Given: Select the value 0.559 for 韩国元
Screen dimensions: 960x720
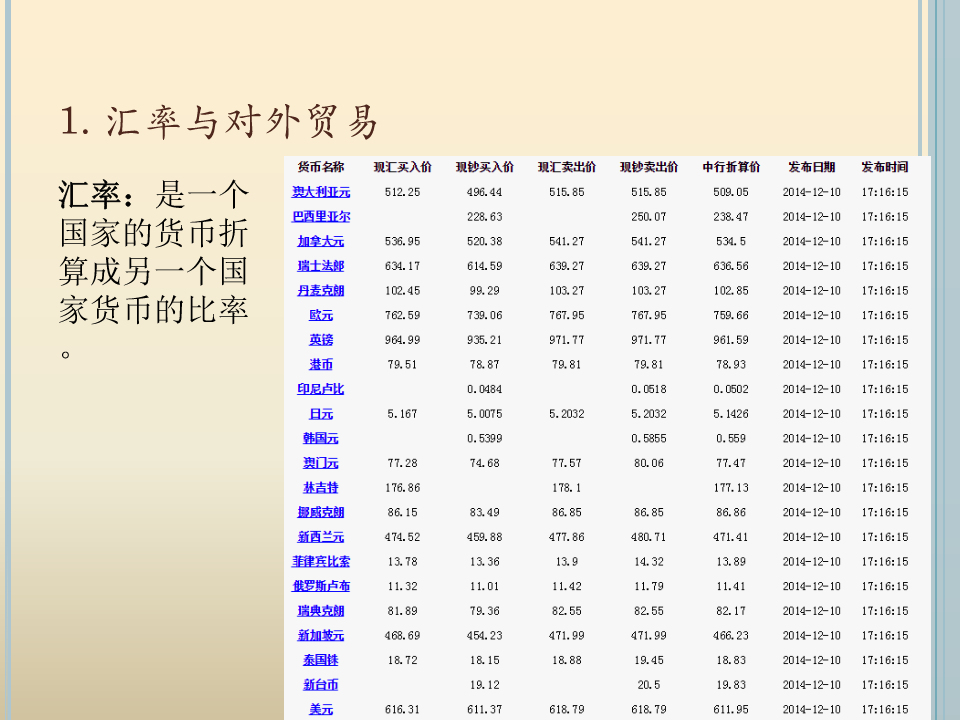Looking at the screenshot, I should click(x=731, y=438).
